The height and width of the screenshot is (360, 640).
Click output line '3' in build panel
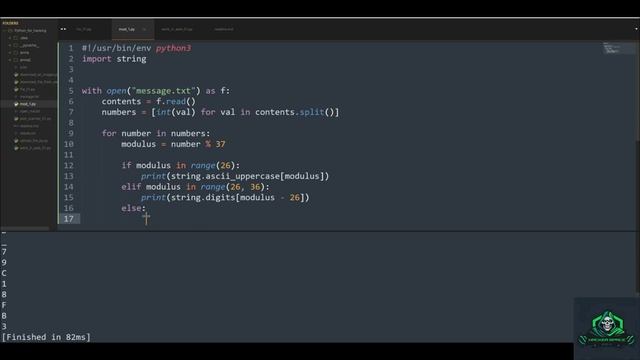4,326
